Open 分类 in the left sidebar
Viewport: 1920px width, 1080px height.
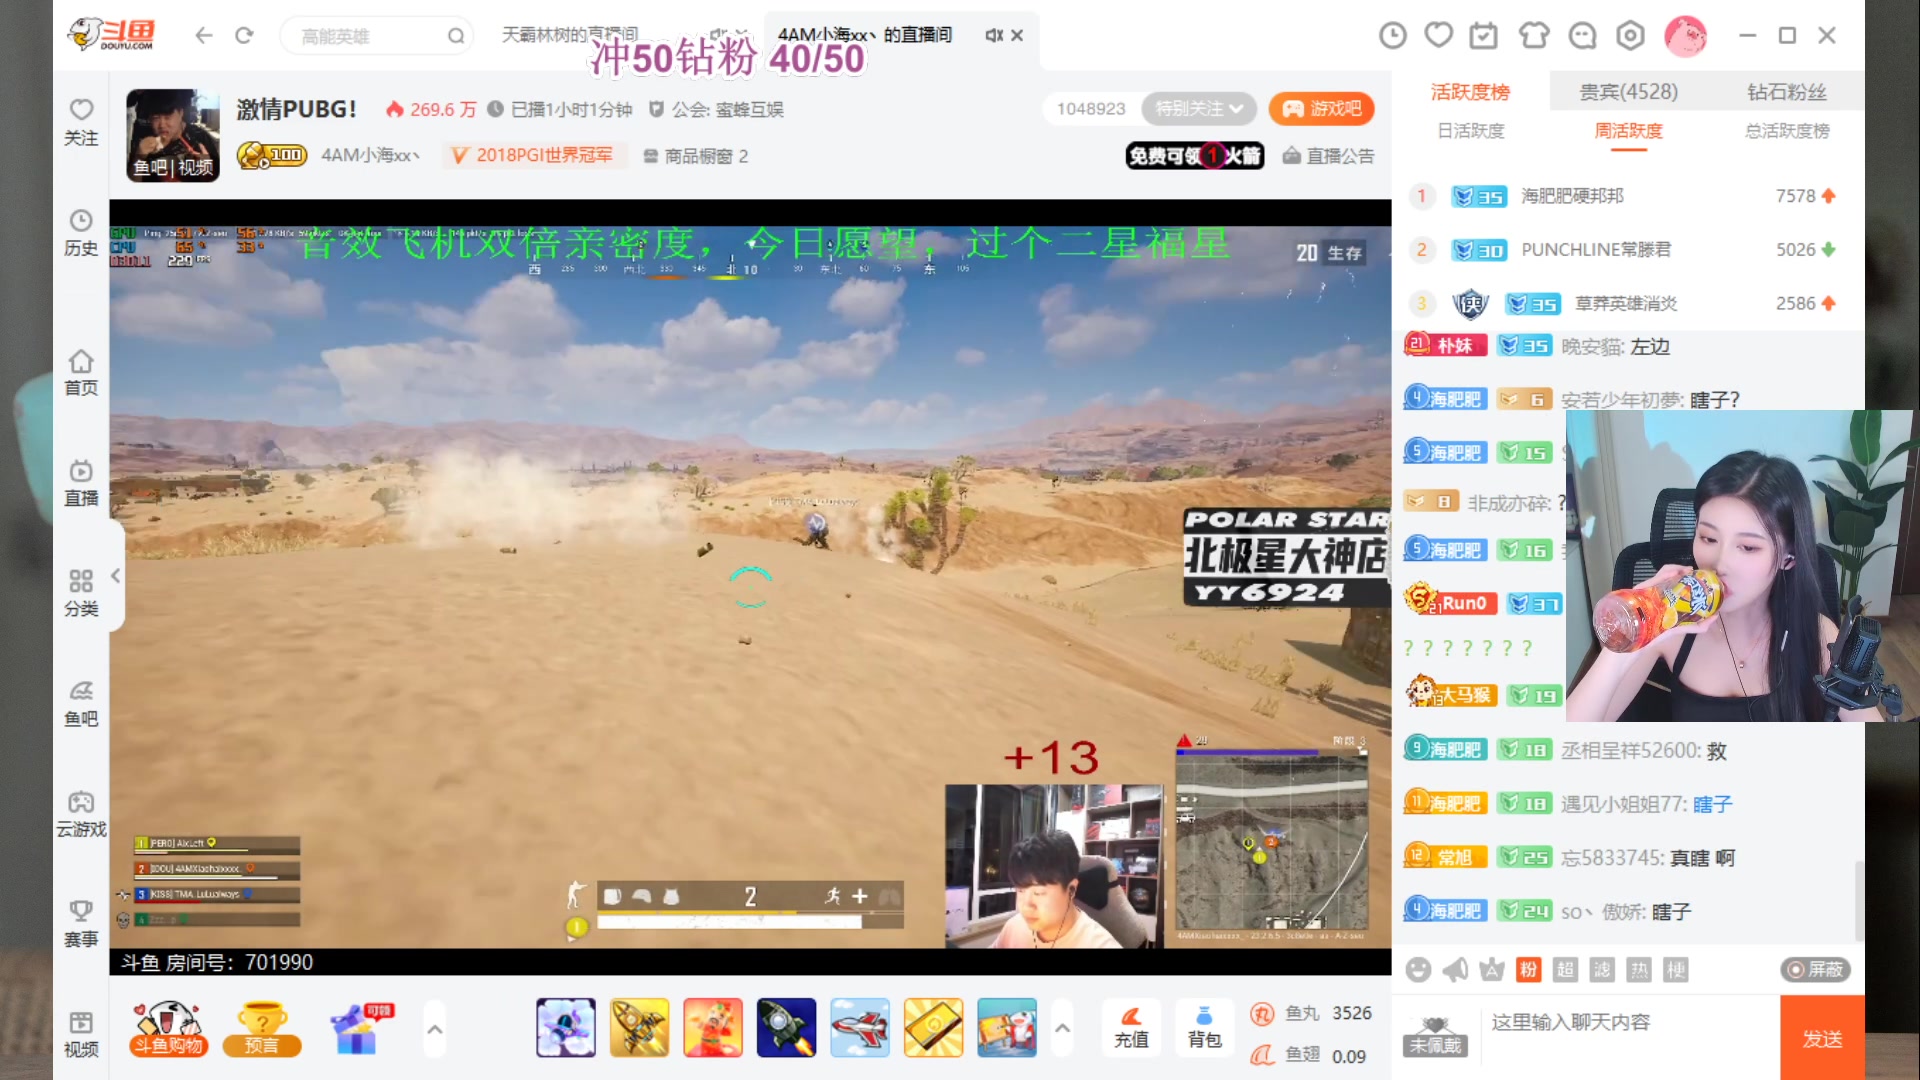(x=81, y=593)
